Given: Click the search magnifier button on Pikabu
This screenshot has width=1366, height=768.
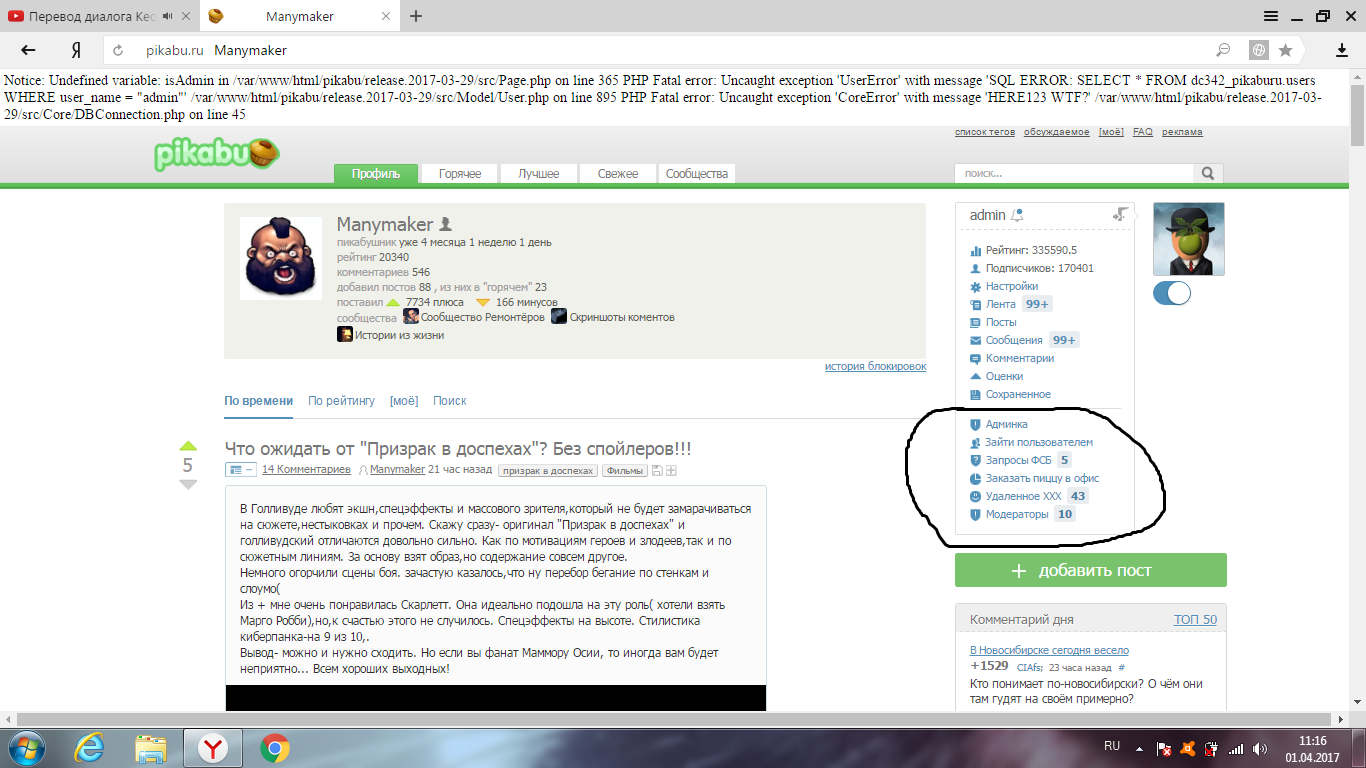Looking at the screenshot, I should [x=1208, y=173].
